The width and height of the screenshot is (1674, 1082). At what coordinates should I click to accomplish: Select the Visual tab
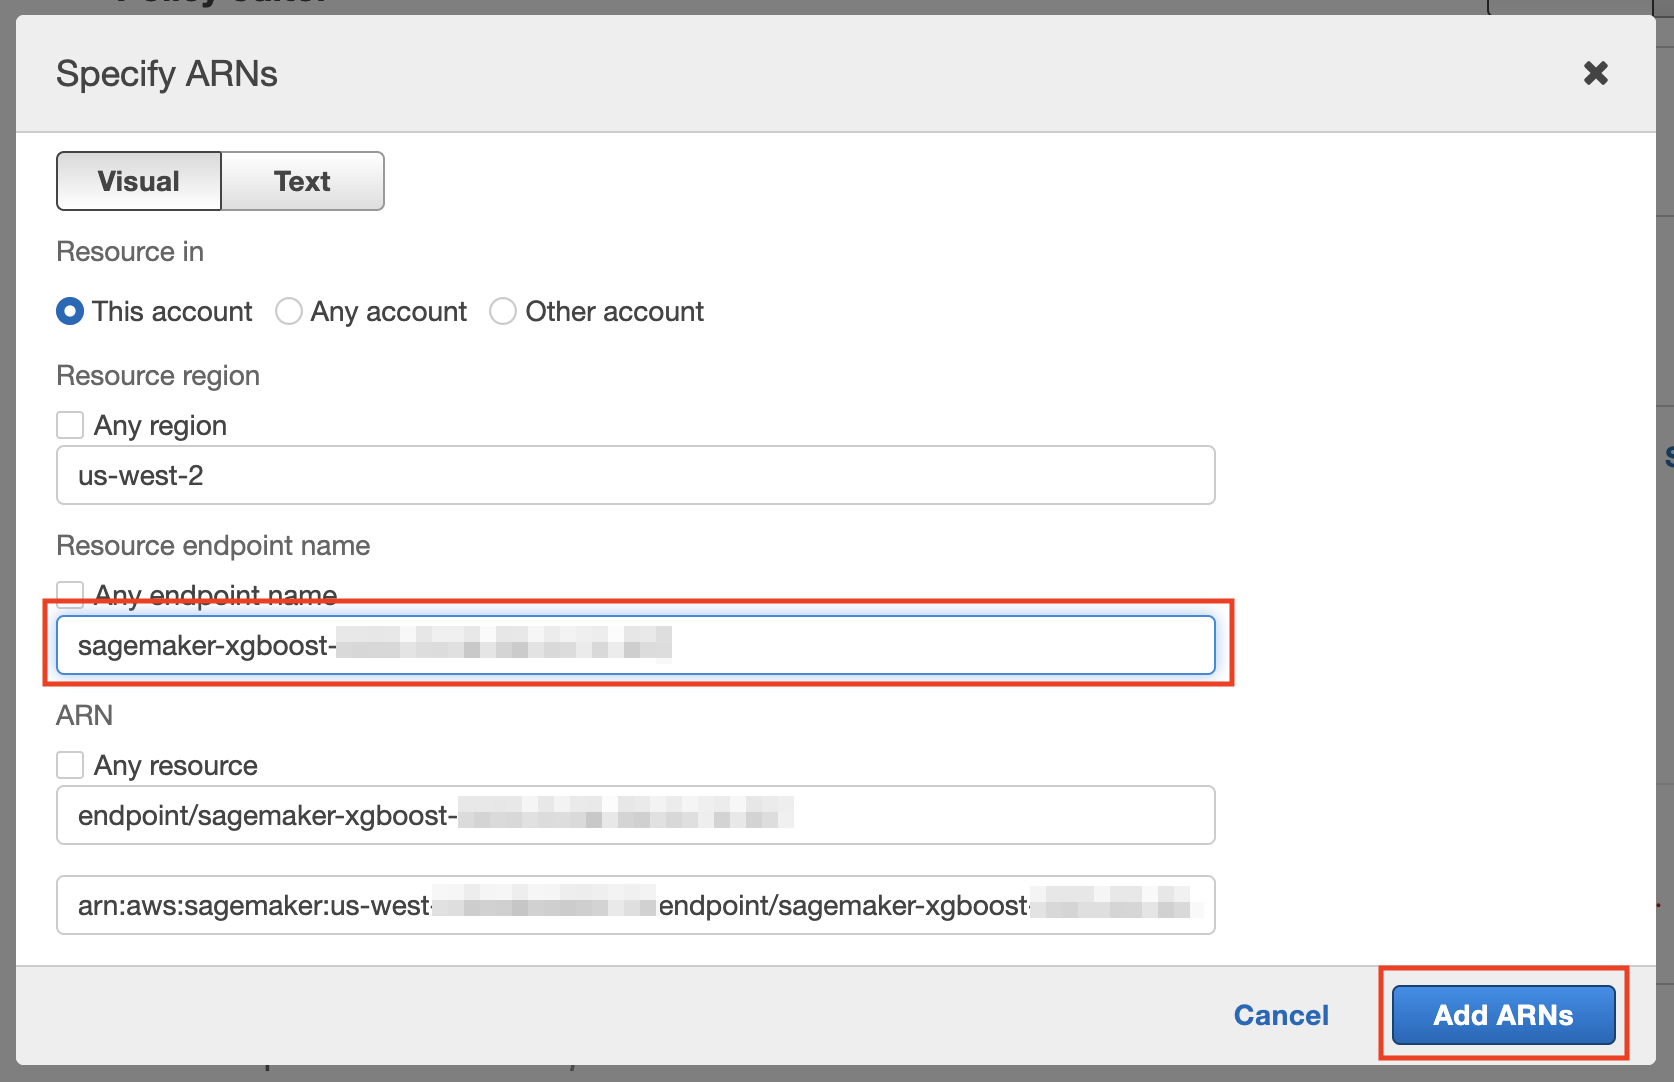click(x=138, y=181)
